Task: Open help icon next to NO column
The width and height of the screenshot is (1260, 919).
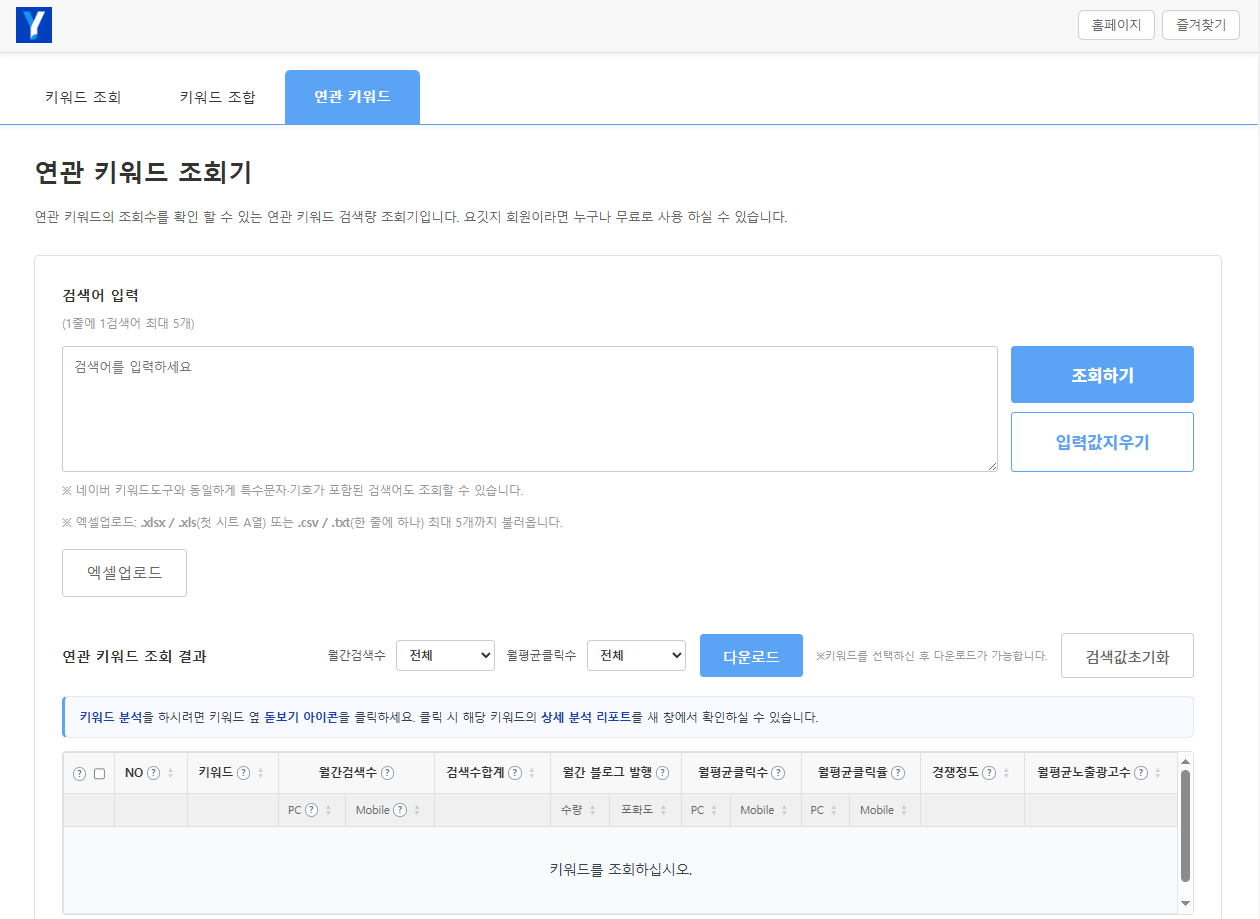Action: 154,772
